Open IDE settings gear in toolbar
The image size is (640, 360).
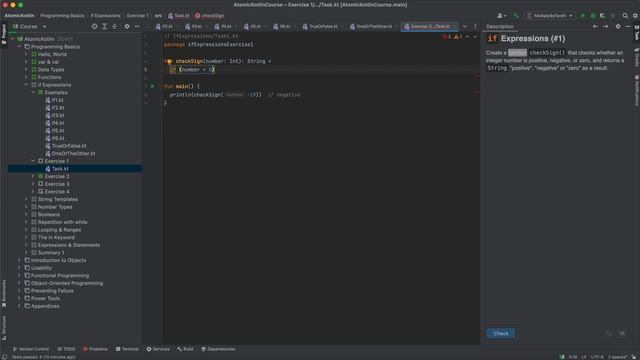click(635, 16)
